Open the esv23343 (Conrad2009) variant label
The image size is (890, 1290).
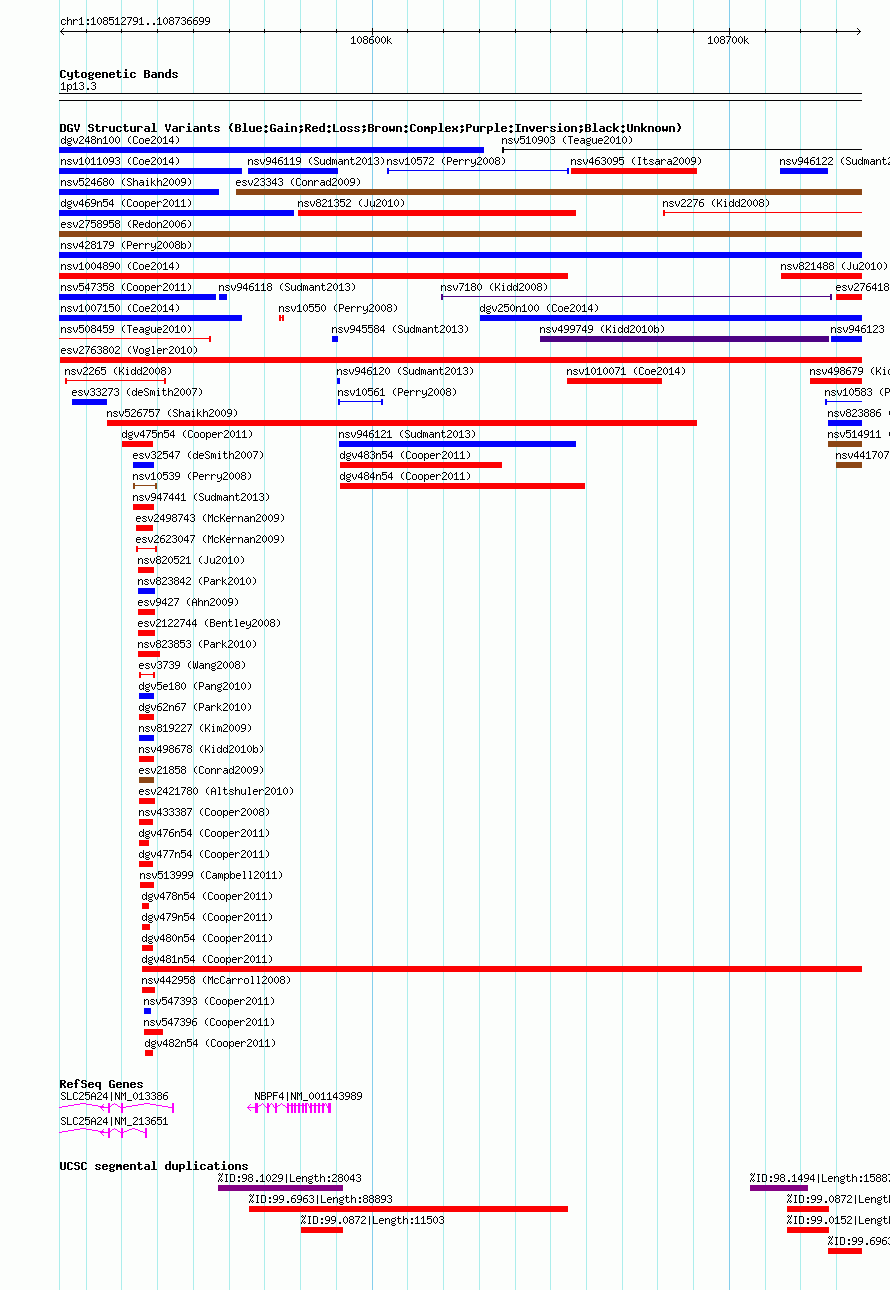(298, 182)
